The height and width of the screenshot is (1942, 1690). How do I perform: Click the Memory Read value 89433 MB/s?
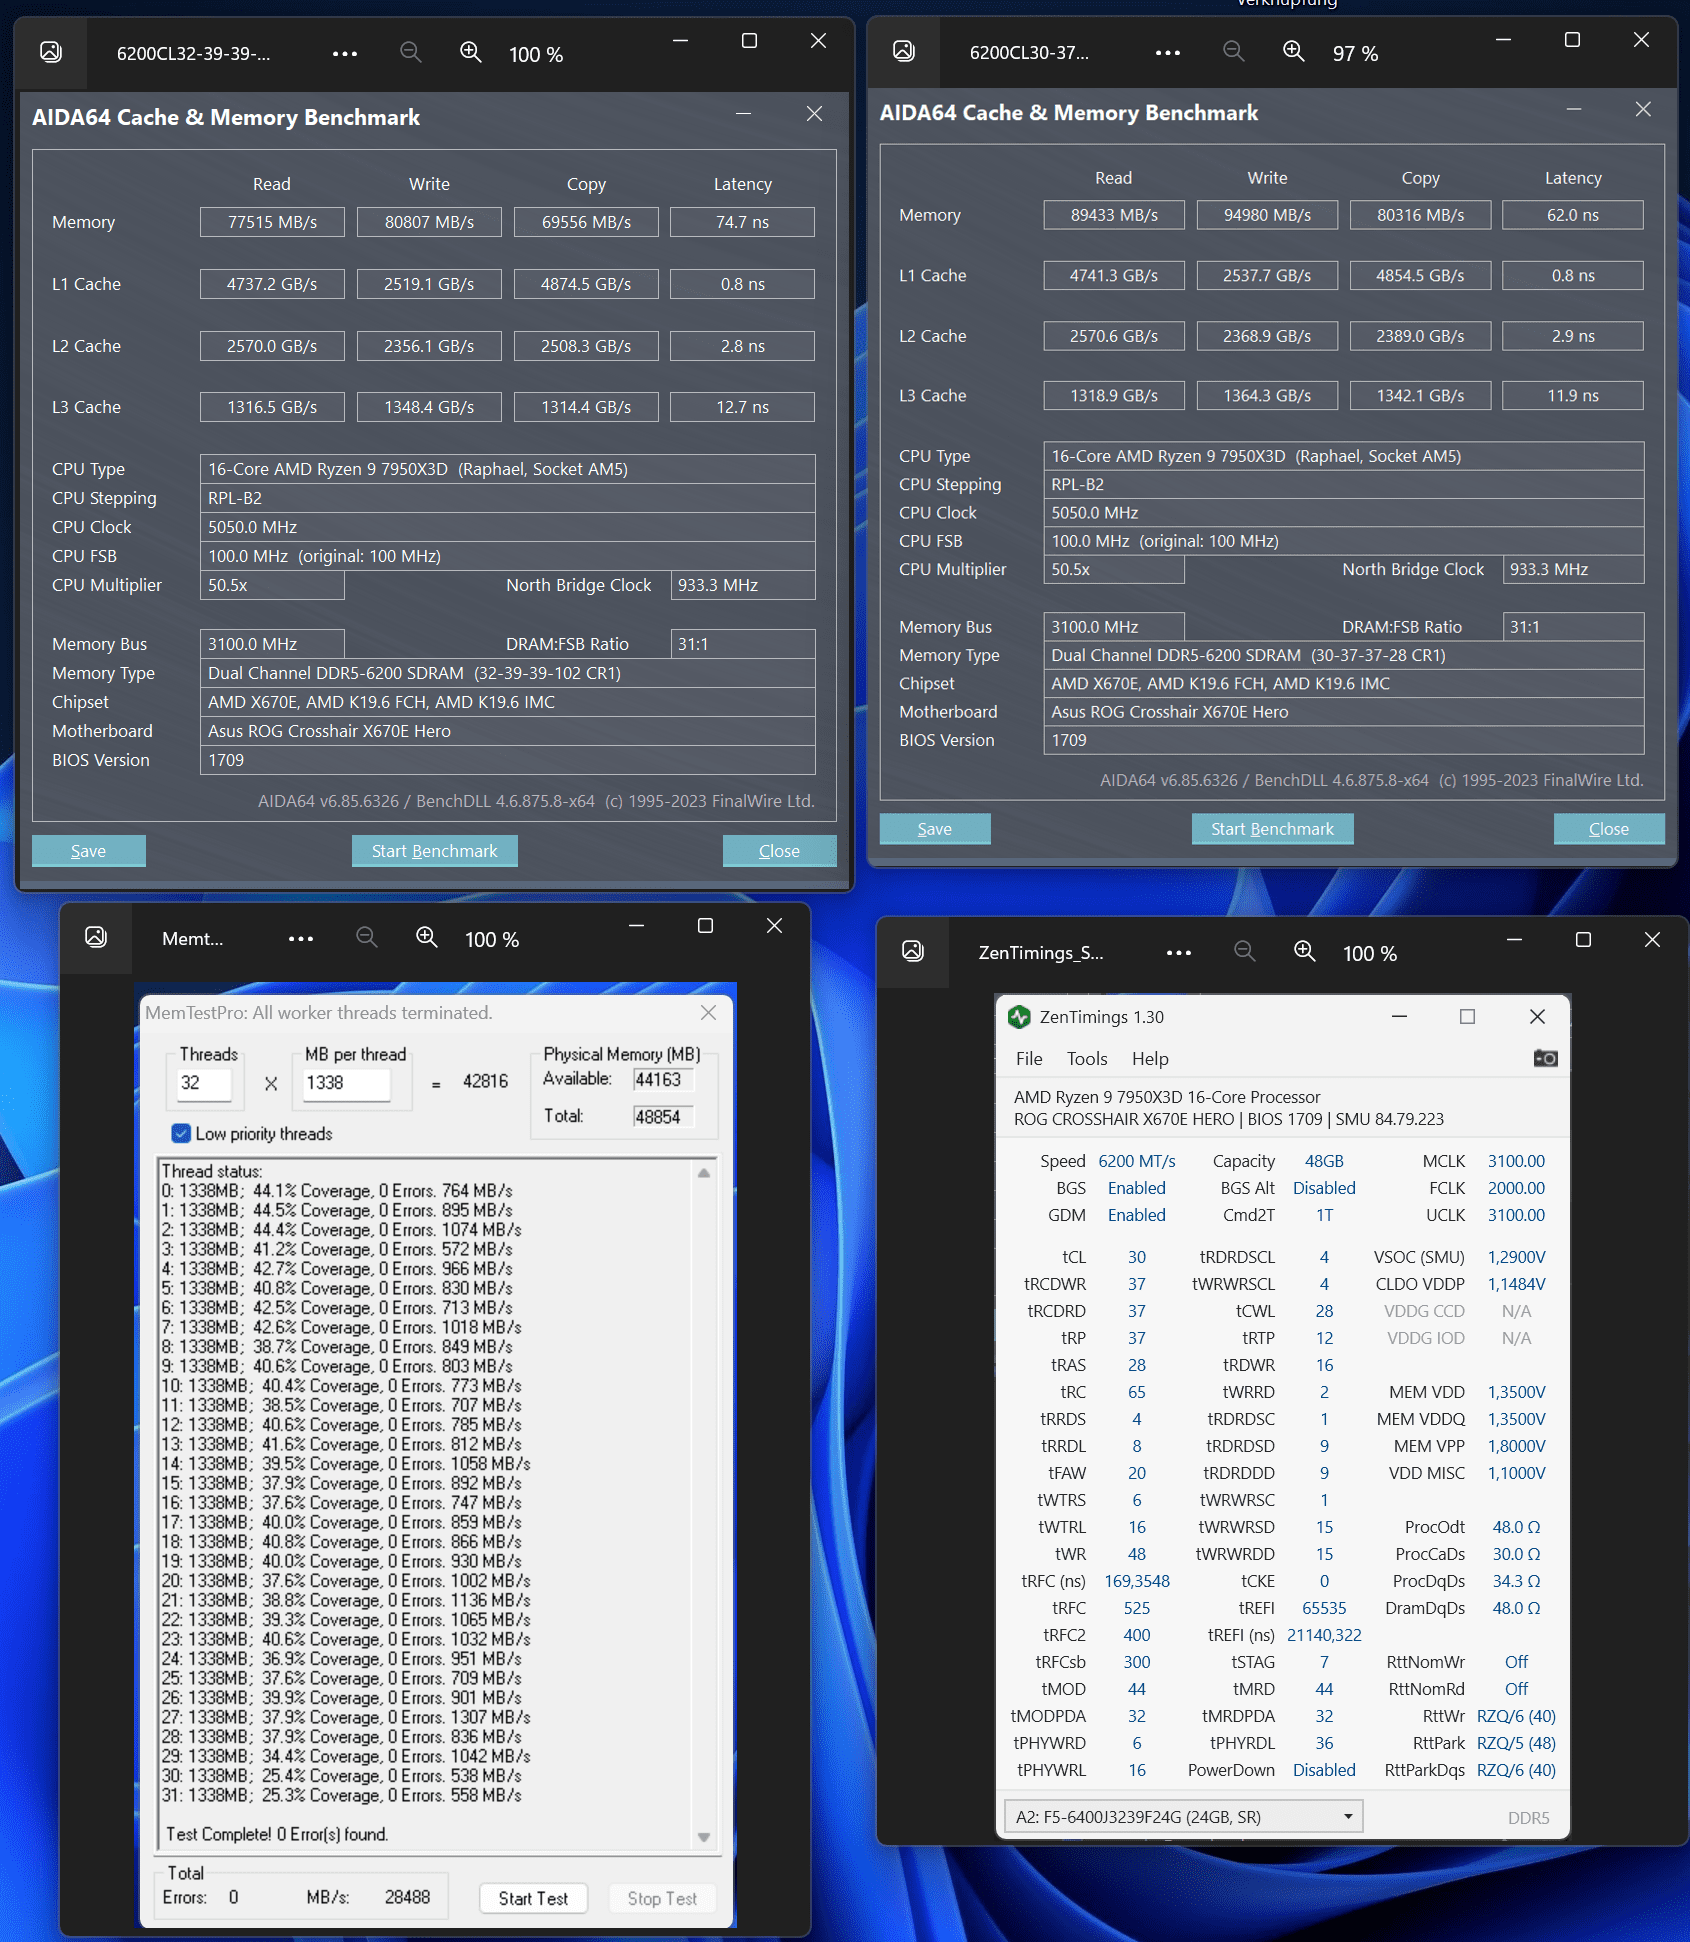1114,215
